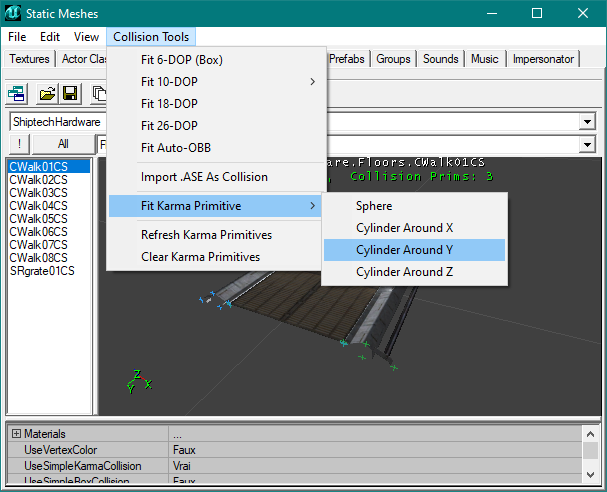Click the stacked pages copy icon
Viewport: 607px width, 492px height.
coord(99,93)
